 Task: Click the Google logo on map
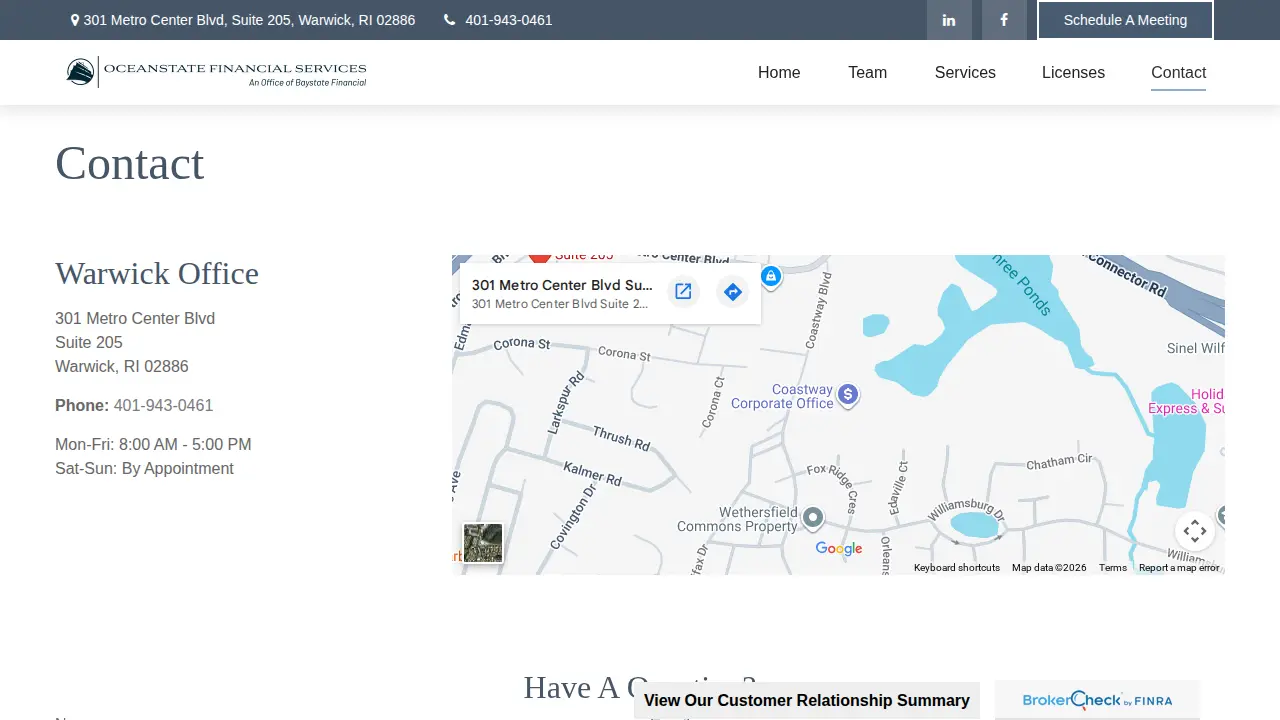point(839,548)
